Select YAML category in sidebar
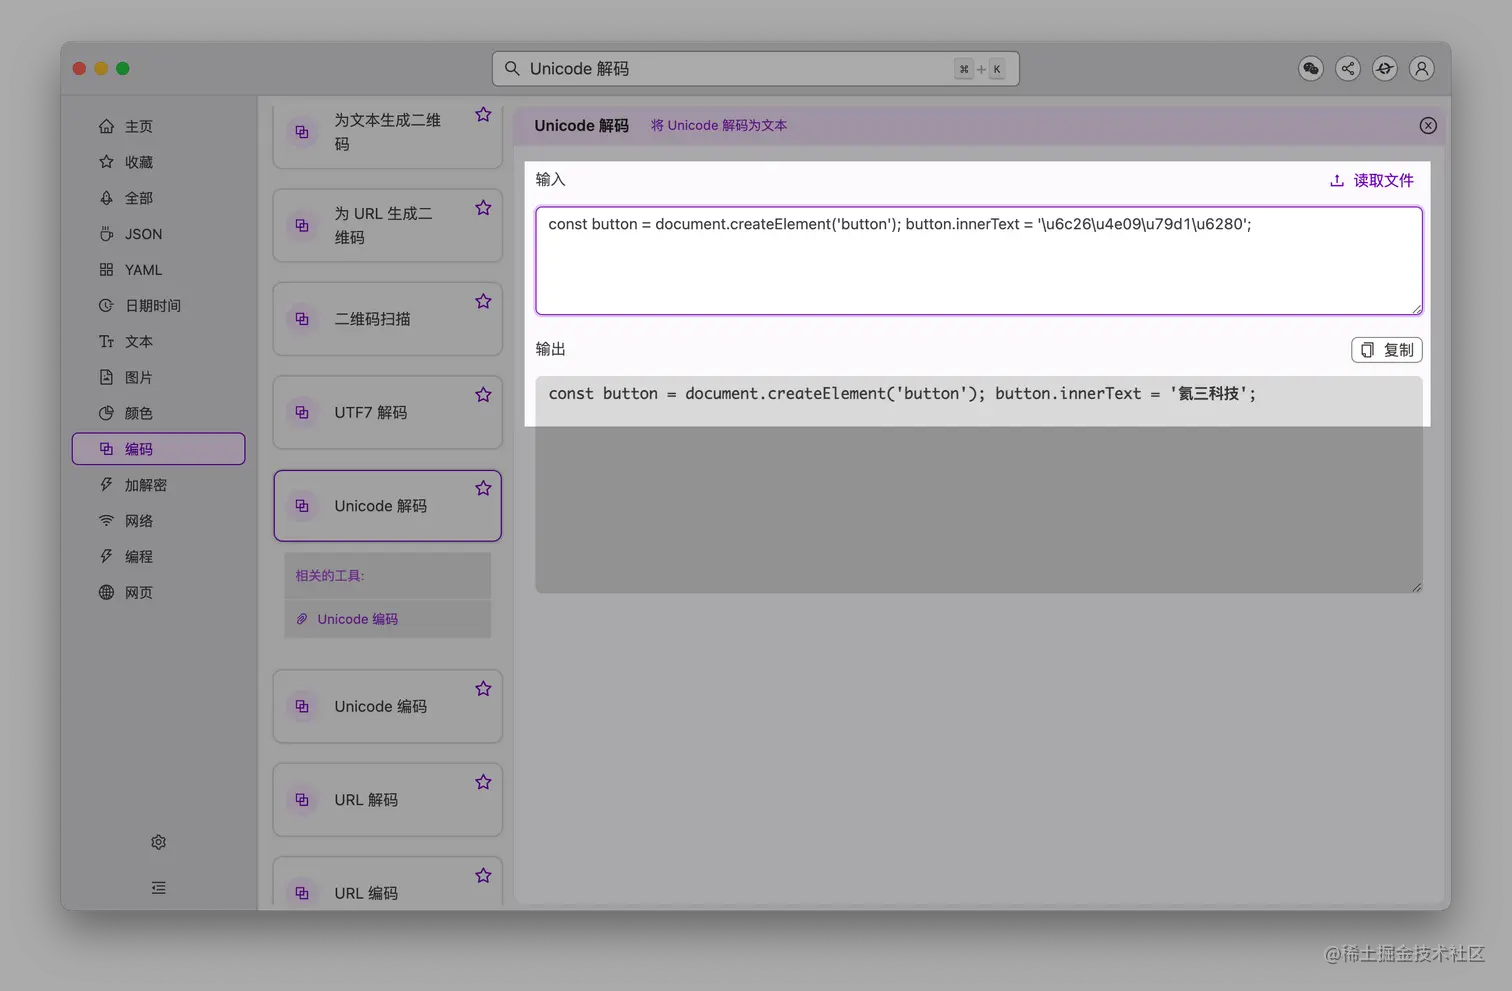 [x=158, y=270]
